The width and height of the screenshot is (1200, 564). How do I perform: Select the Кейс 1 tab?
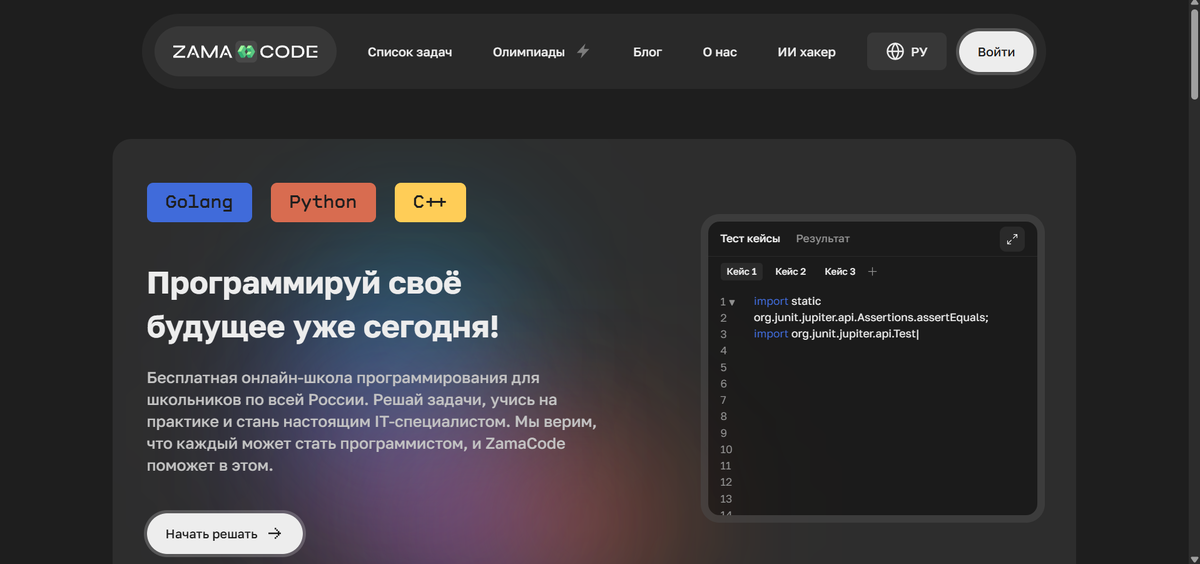pyautogui.click(x=742, y=272)
